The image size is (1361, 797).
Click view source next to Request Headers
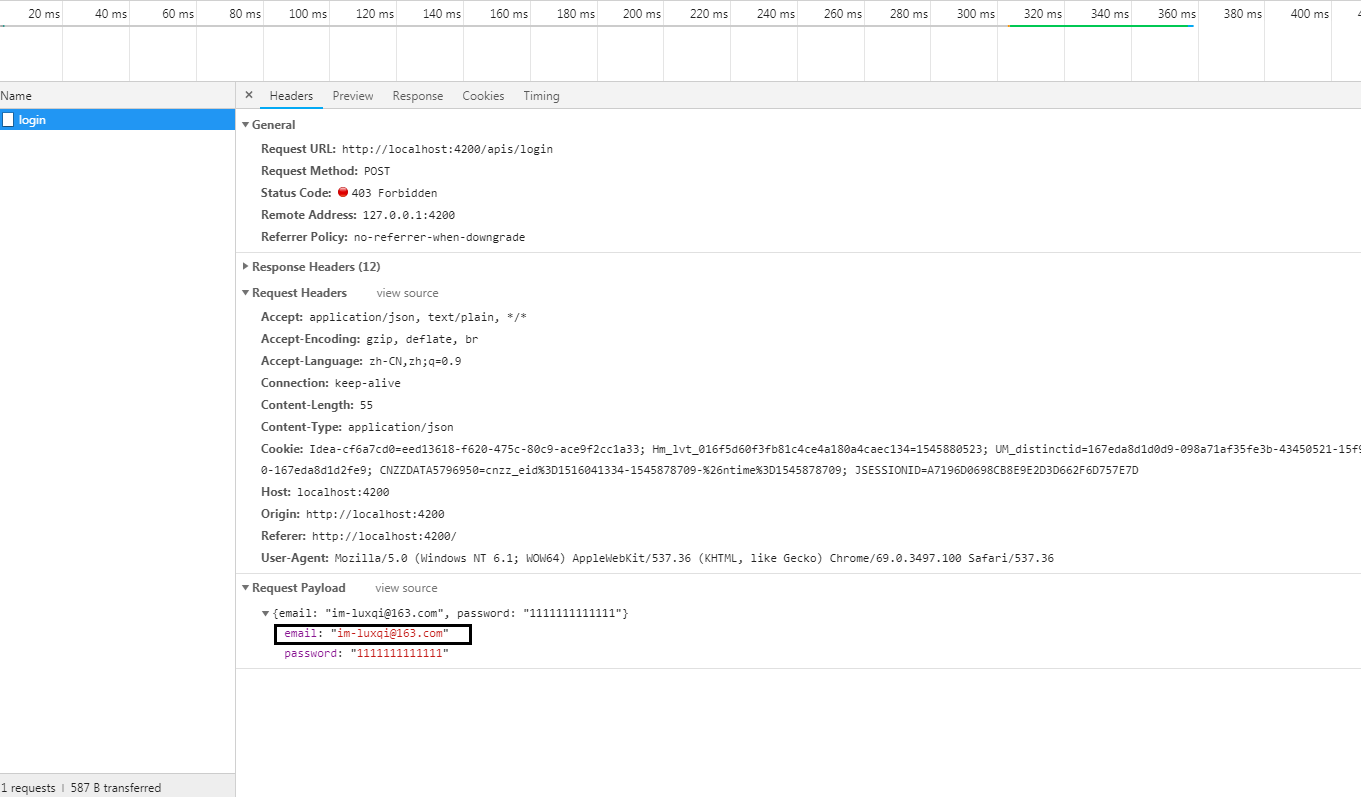[x=406, y=292]
